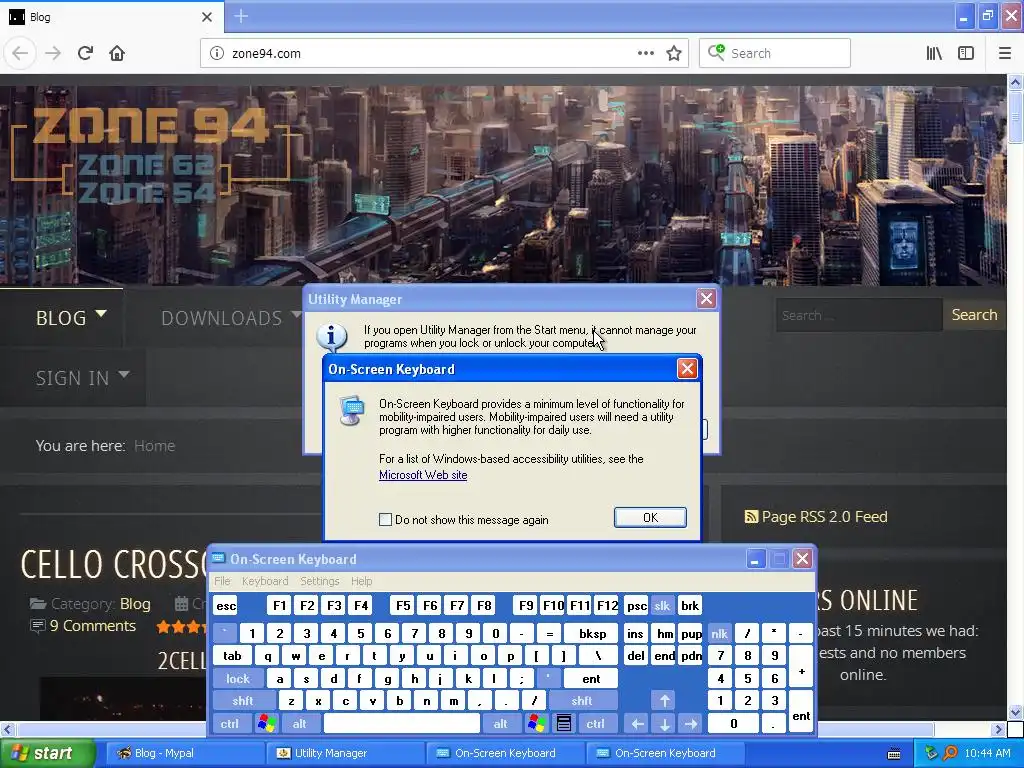Viewport: 1024px width, 768px height.
Task: Open the Microsoft Web site link
Action: (x=423, y=475)
